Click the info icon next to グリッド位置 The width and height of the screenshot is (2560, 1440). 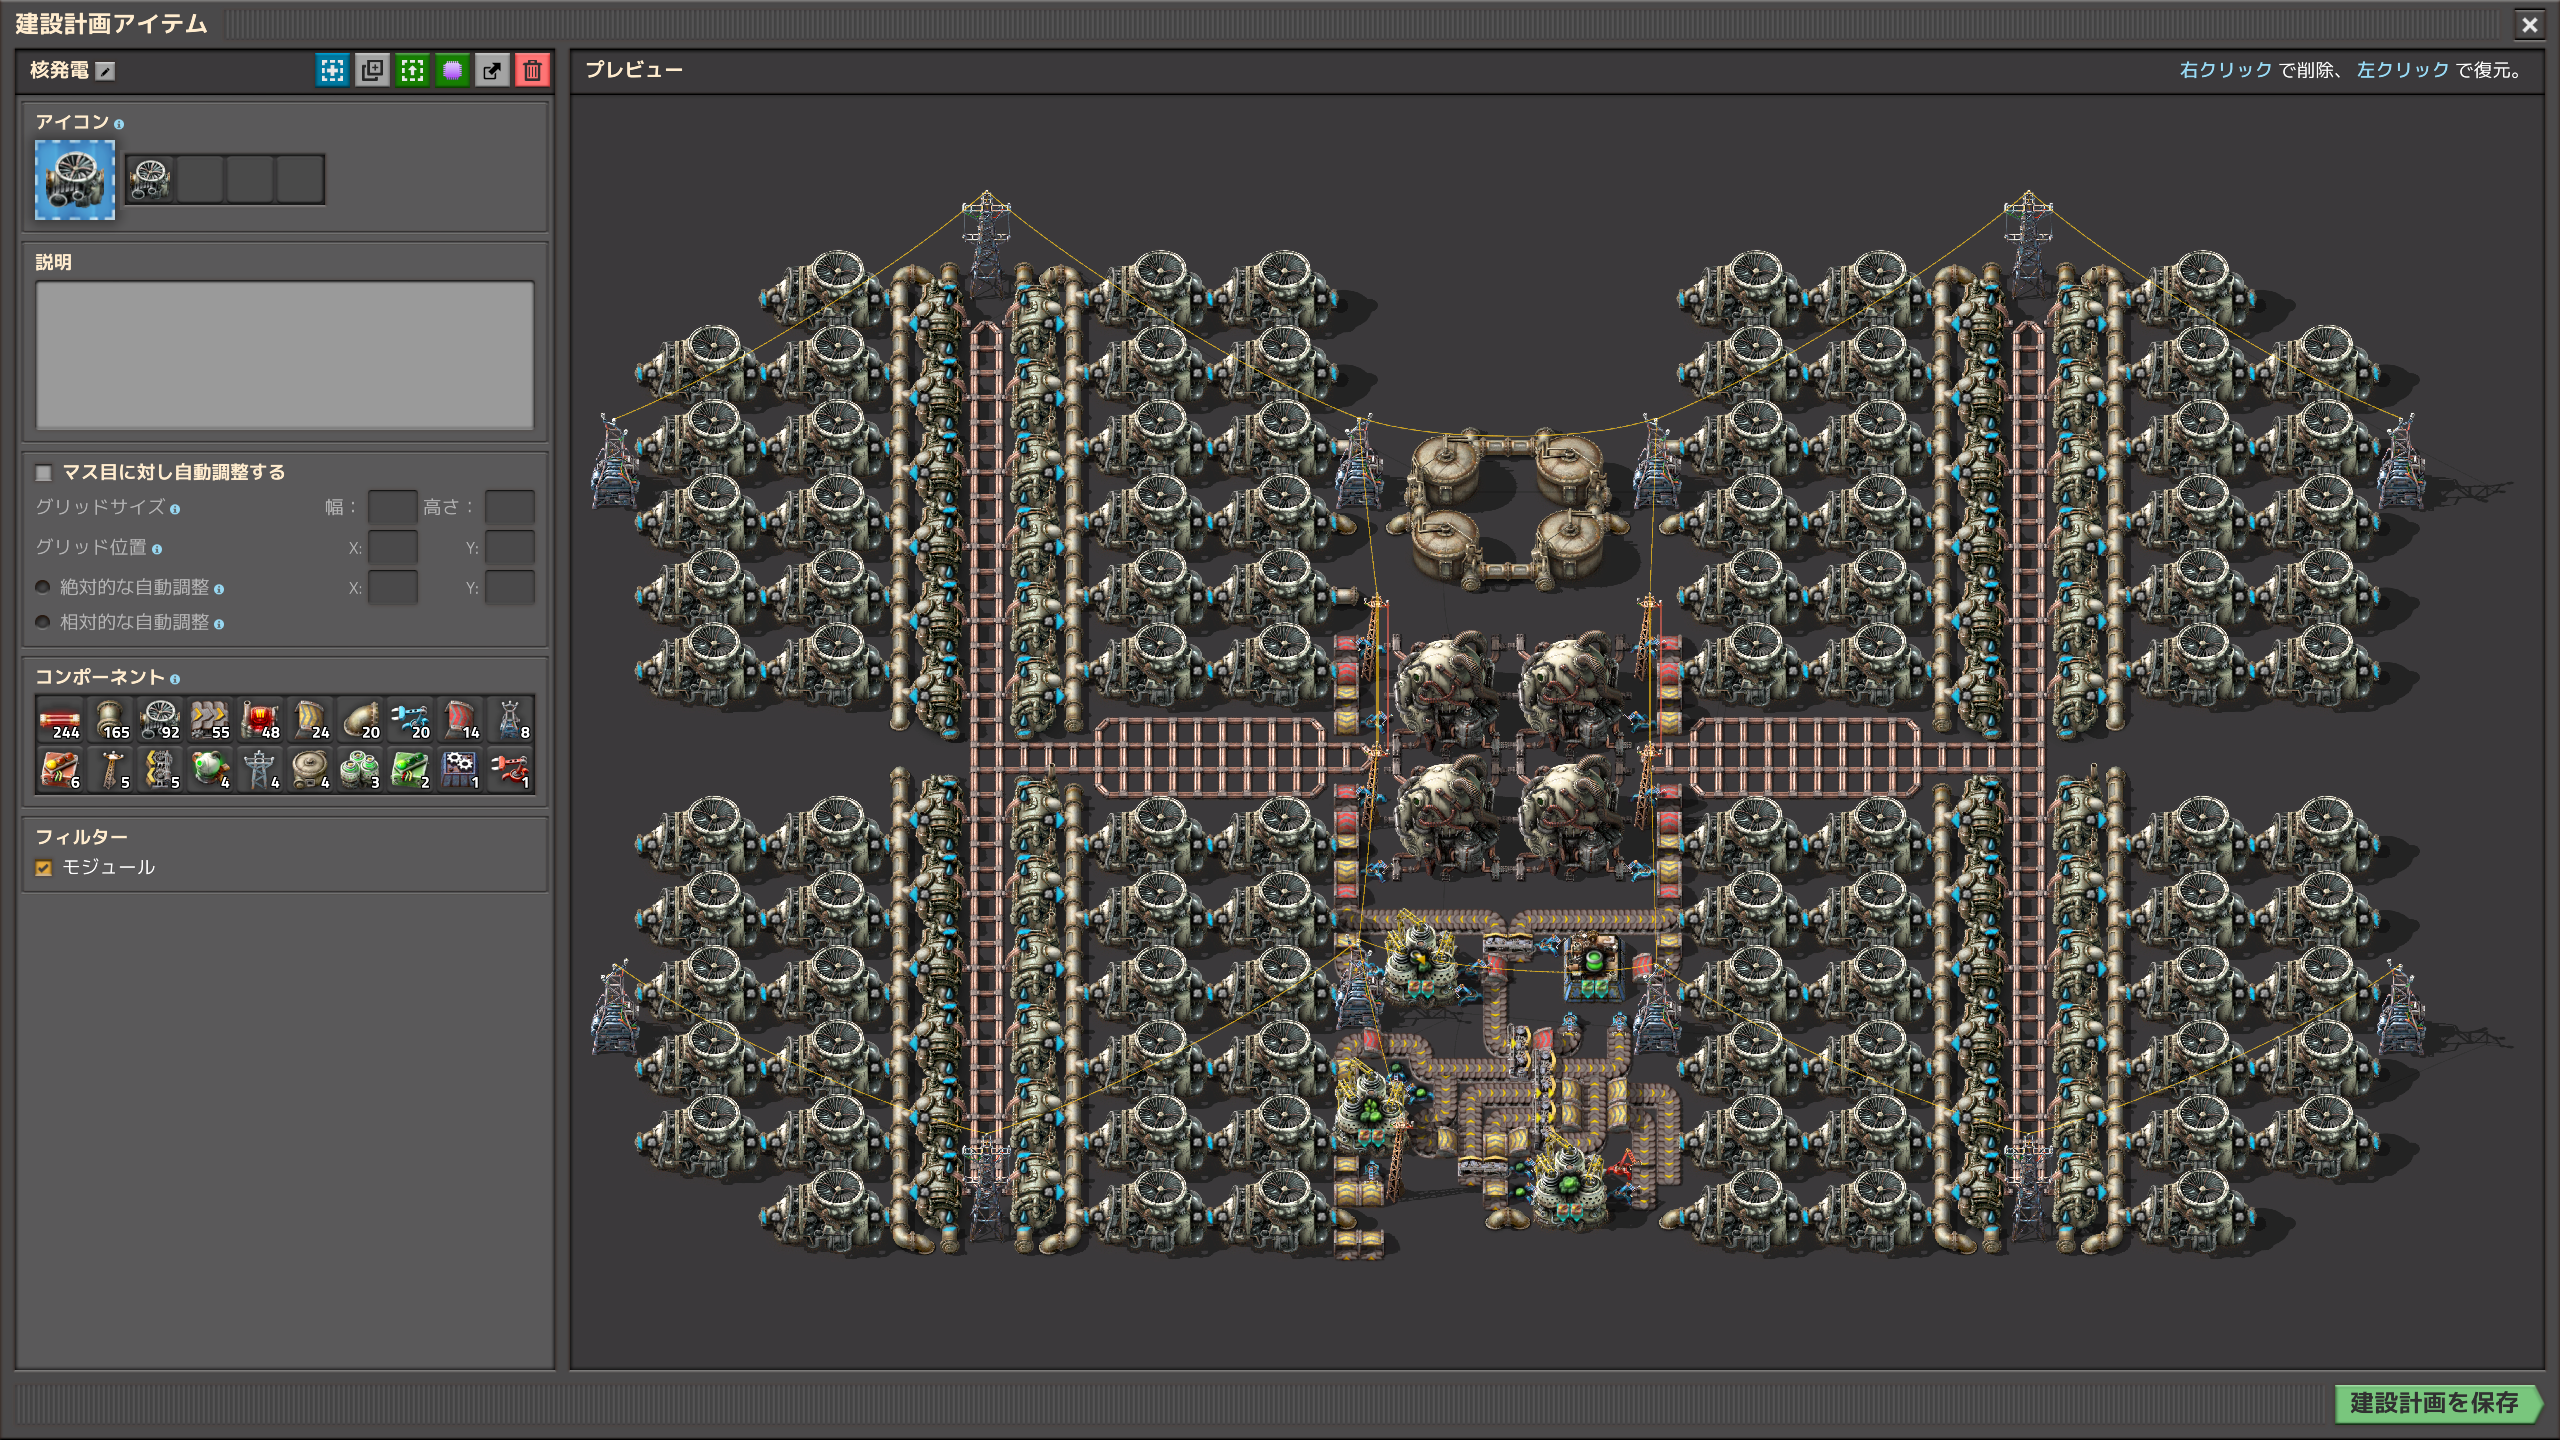[157, 549]
